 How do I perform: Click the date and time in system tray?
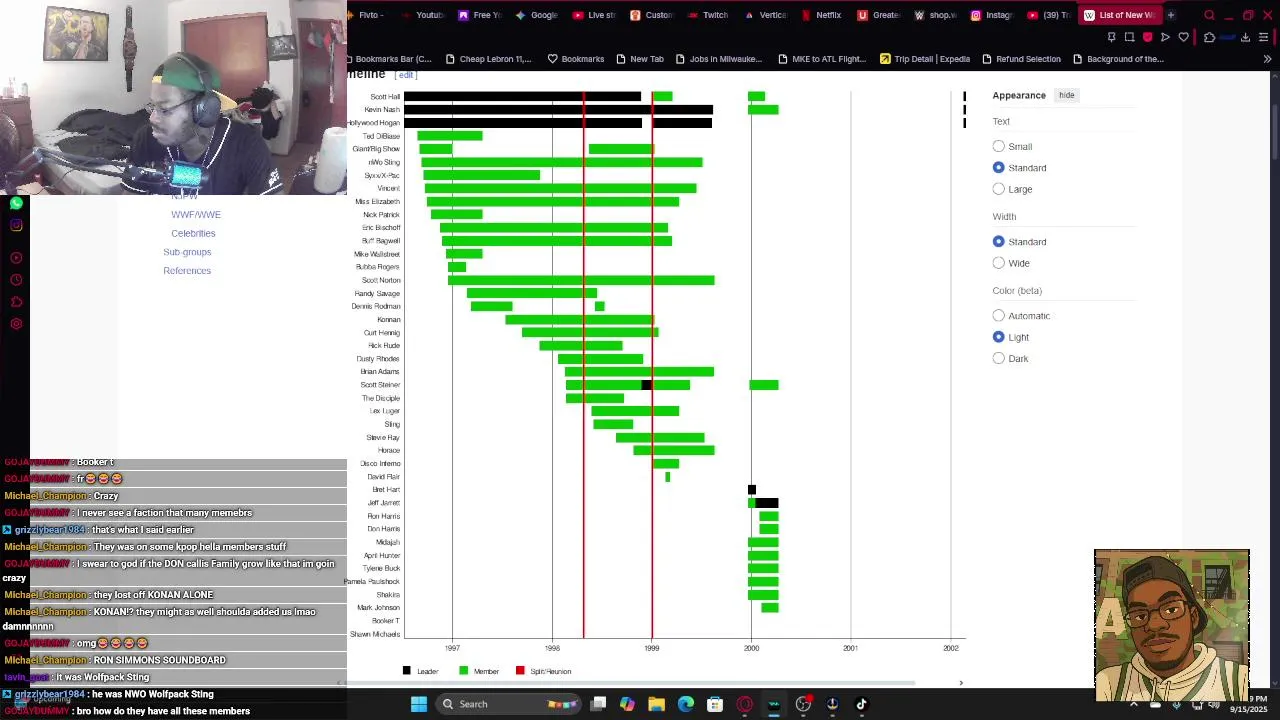click(x=1250, y=704)
